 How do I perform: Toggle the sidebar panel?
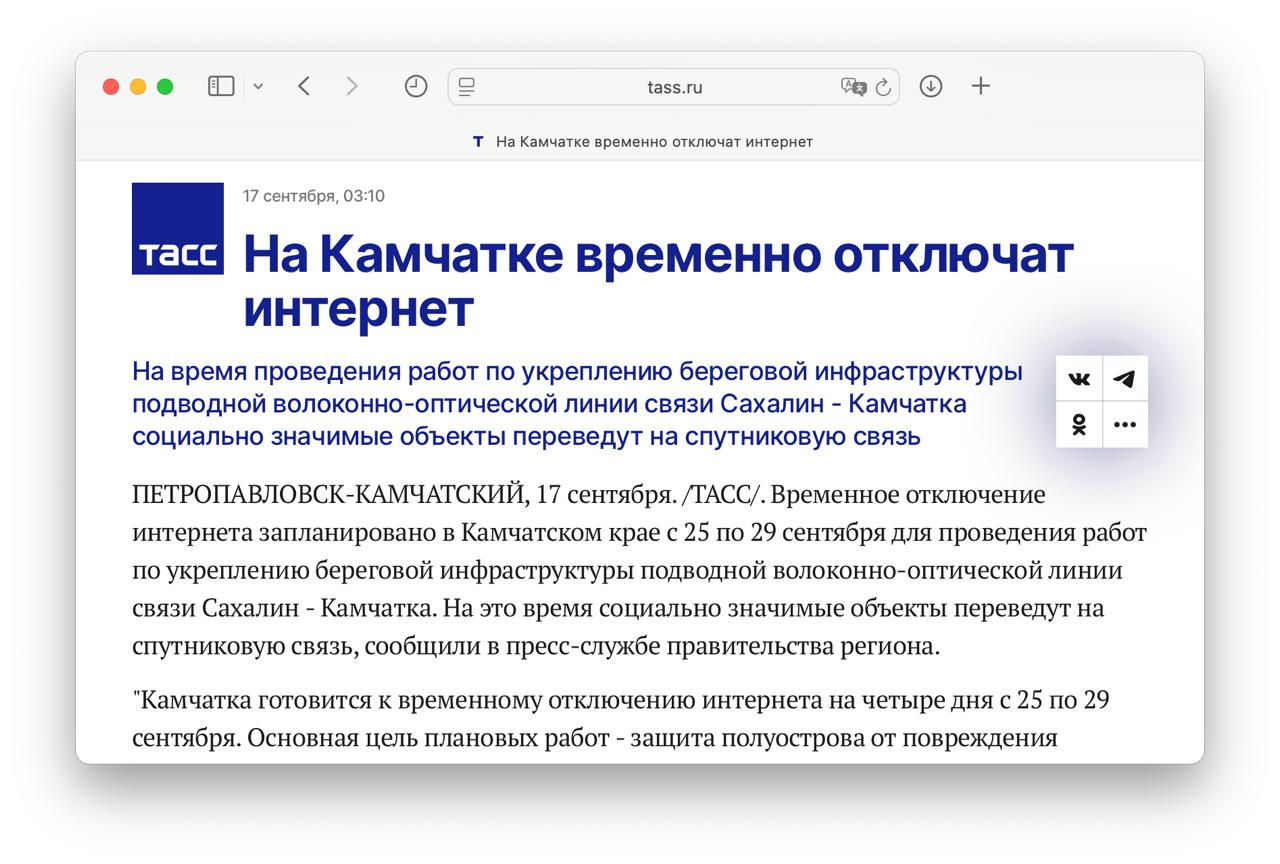tap(221, 86)
